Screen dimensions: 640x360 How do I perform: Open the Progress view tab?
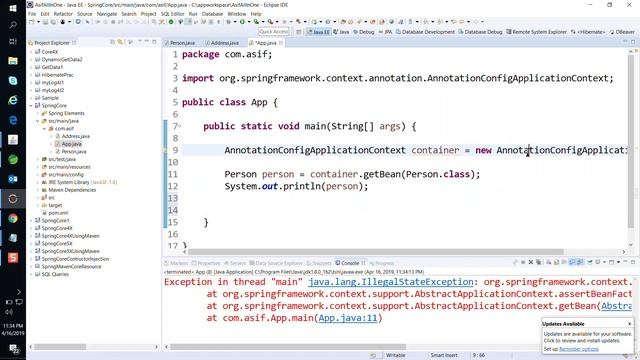(382, 263)
